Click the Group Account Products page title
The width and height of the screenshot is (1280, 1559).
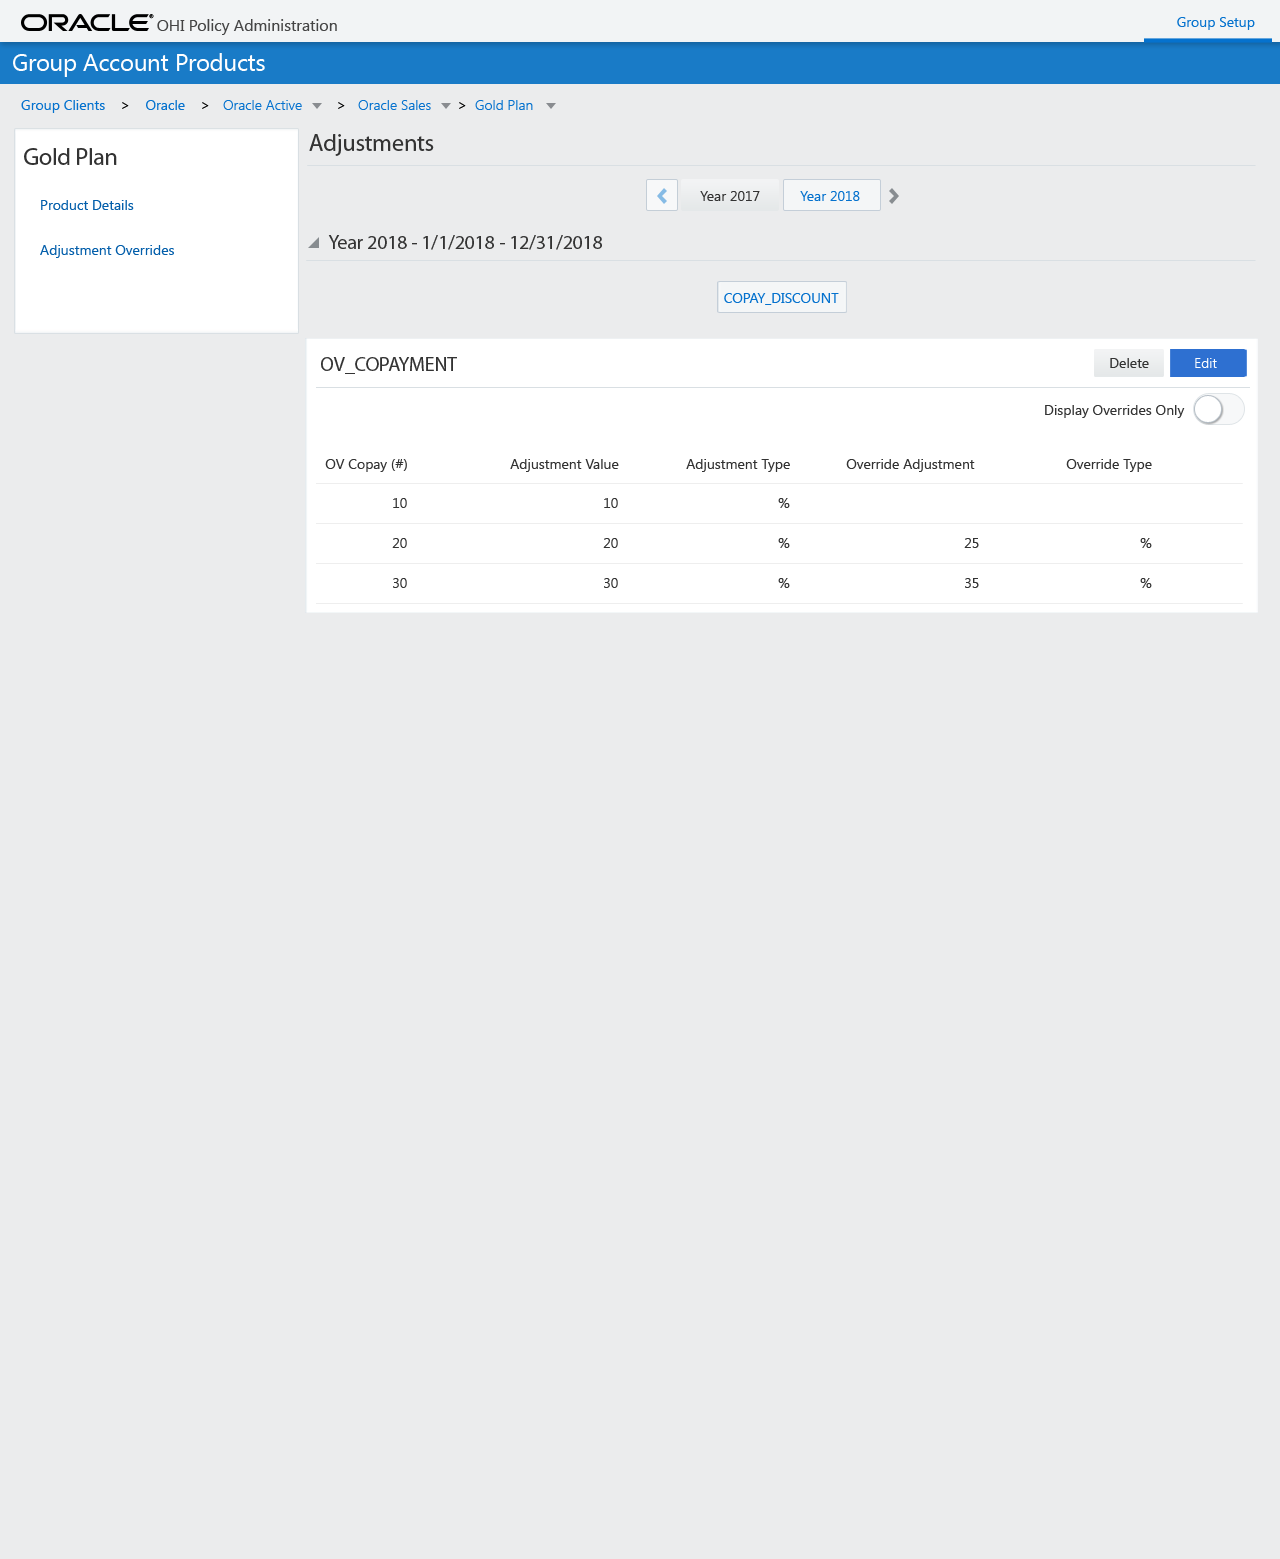tap(139, 63)
